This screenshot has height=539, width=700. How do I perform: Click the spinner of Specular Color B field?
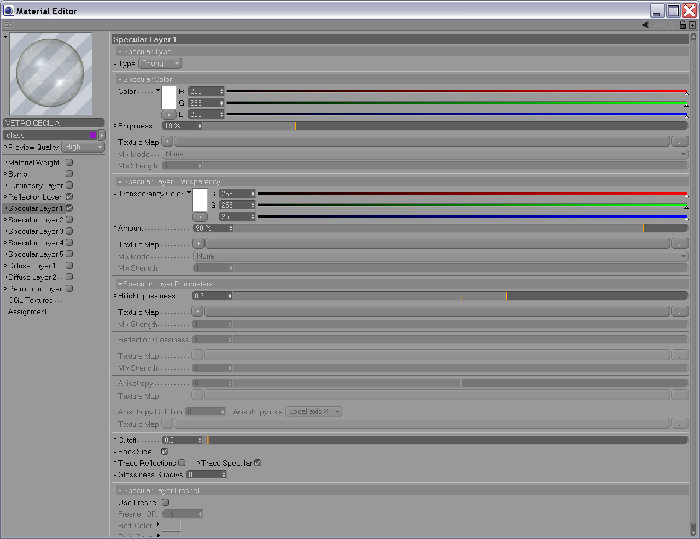[x=221, y=114]
